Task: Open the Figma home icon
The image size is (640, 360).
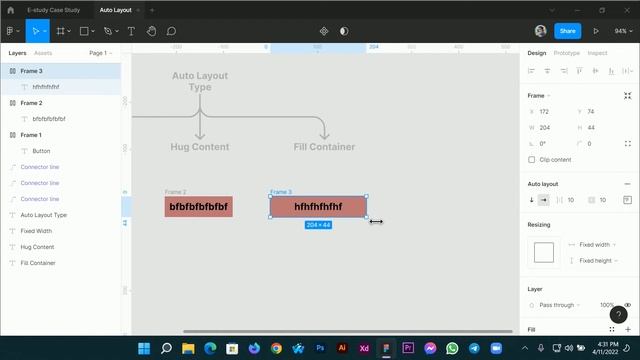Action: (x=11, y=10)
